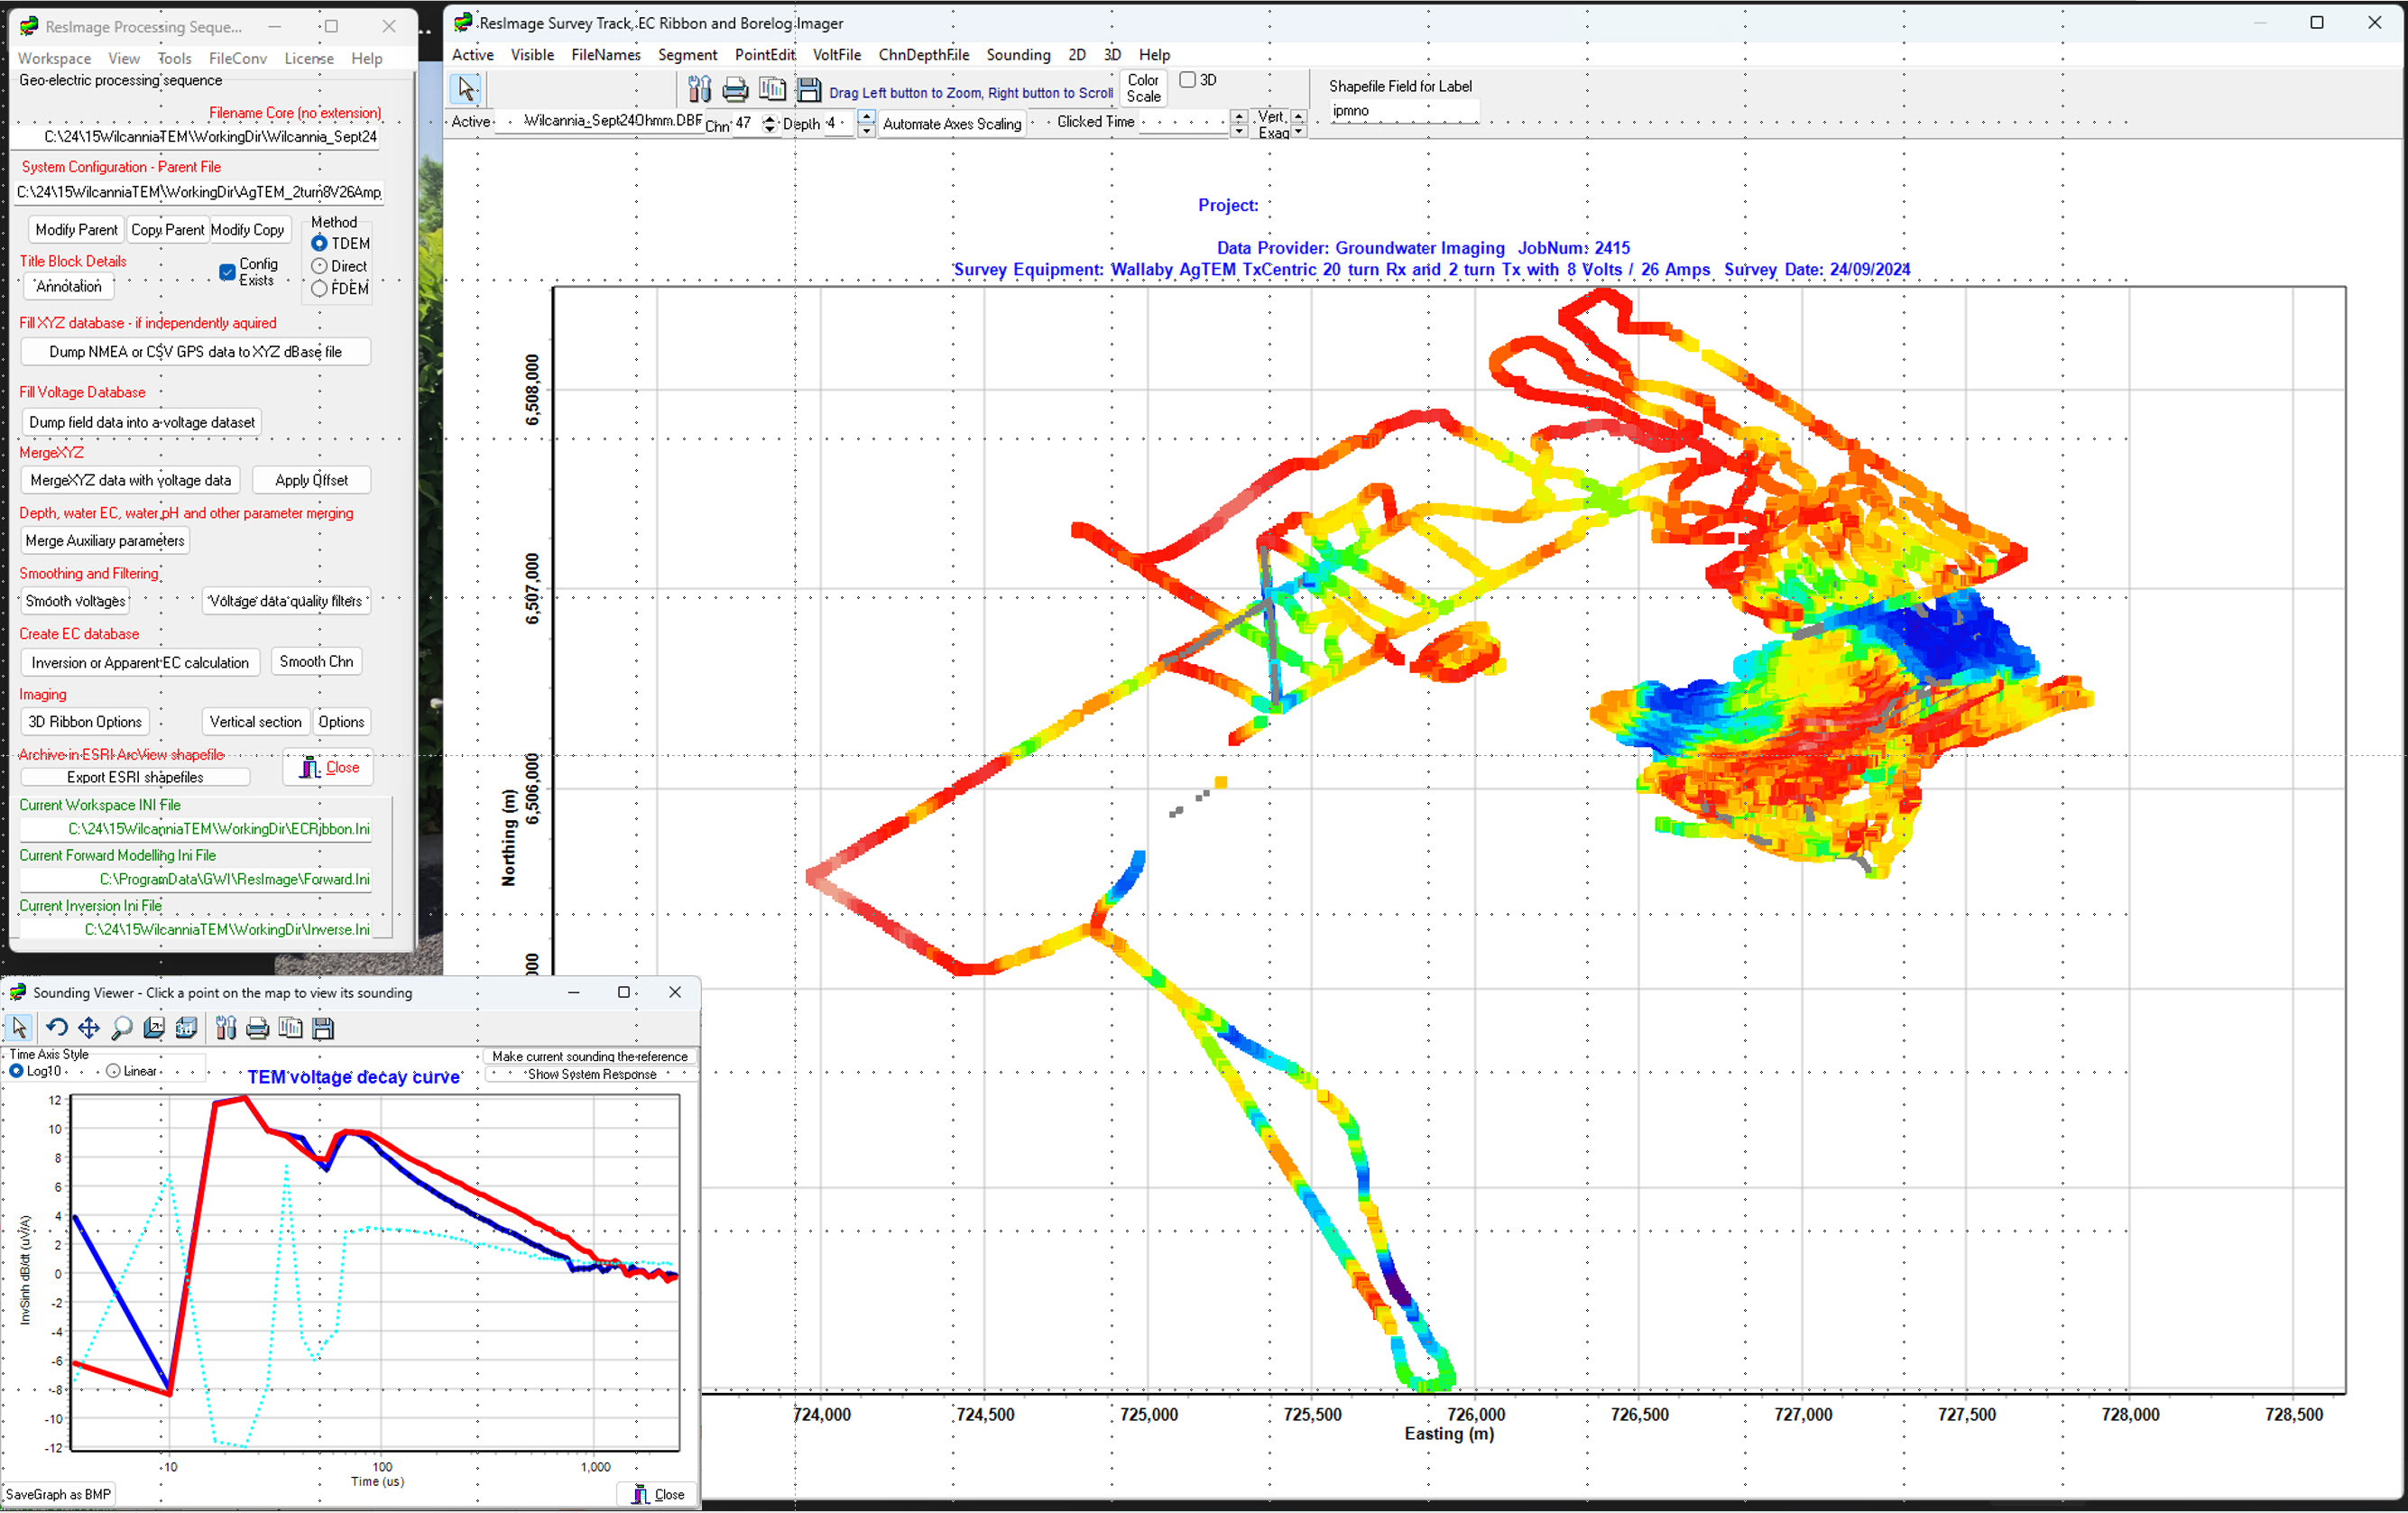Click the ResImage app icon in the Imager title bar
Image resolution: width=2408 pixels, height=1513 pixels.
pos(463,23)
